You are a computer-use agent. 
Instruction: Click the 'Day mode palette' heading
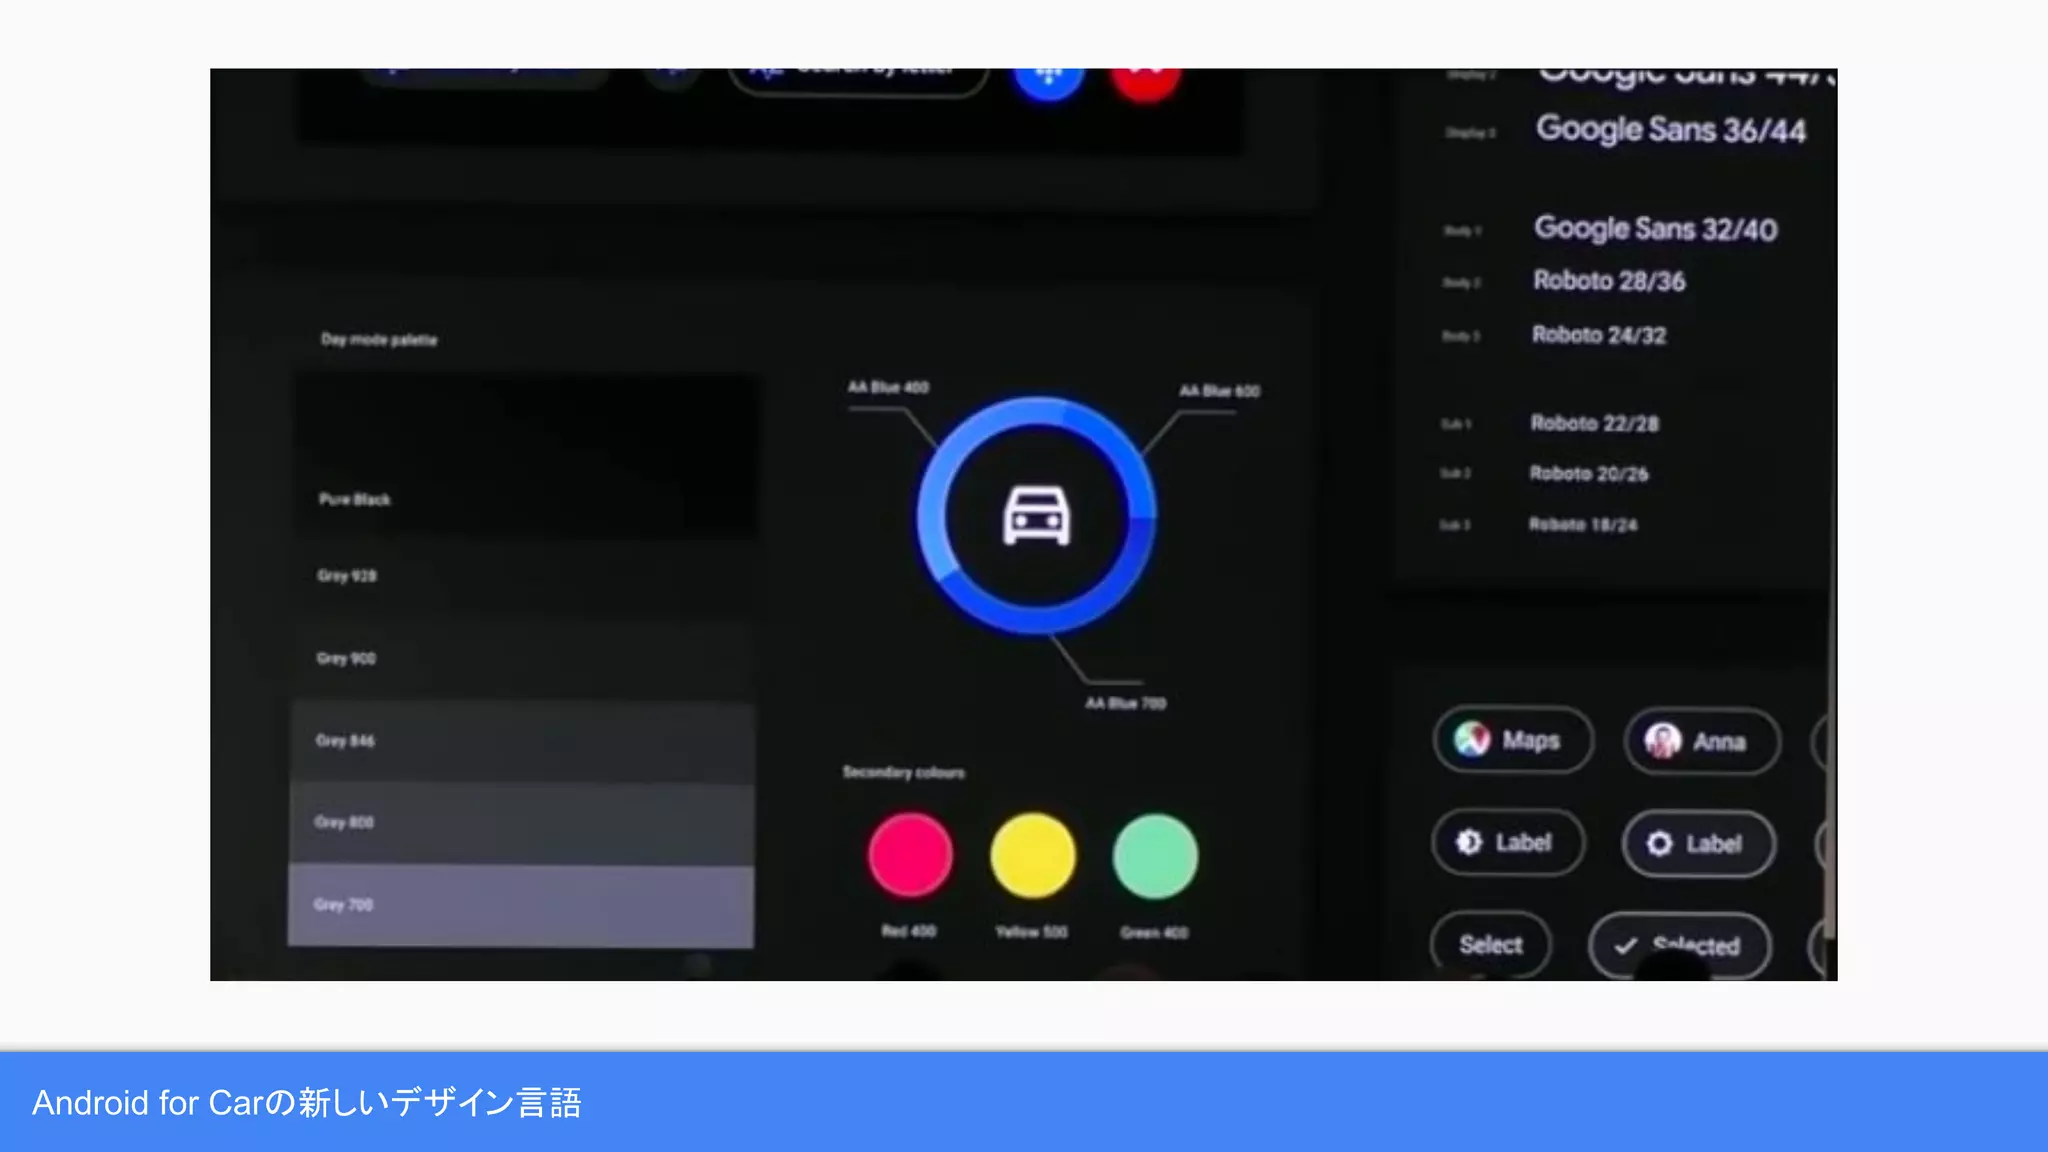tap(379, 340)
